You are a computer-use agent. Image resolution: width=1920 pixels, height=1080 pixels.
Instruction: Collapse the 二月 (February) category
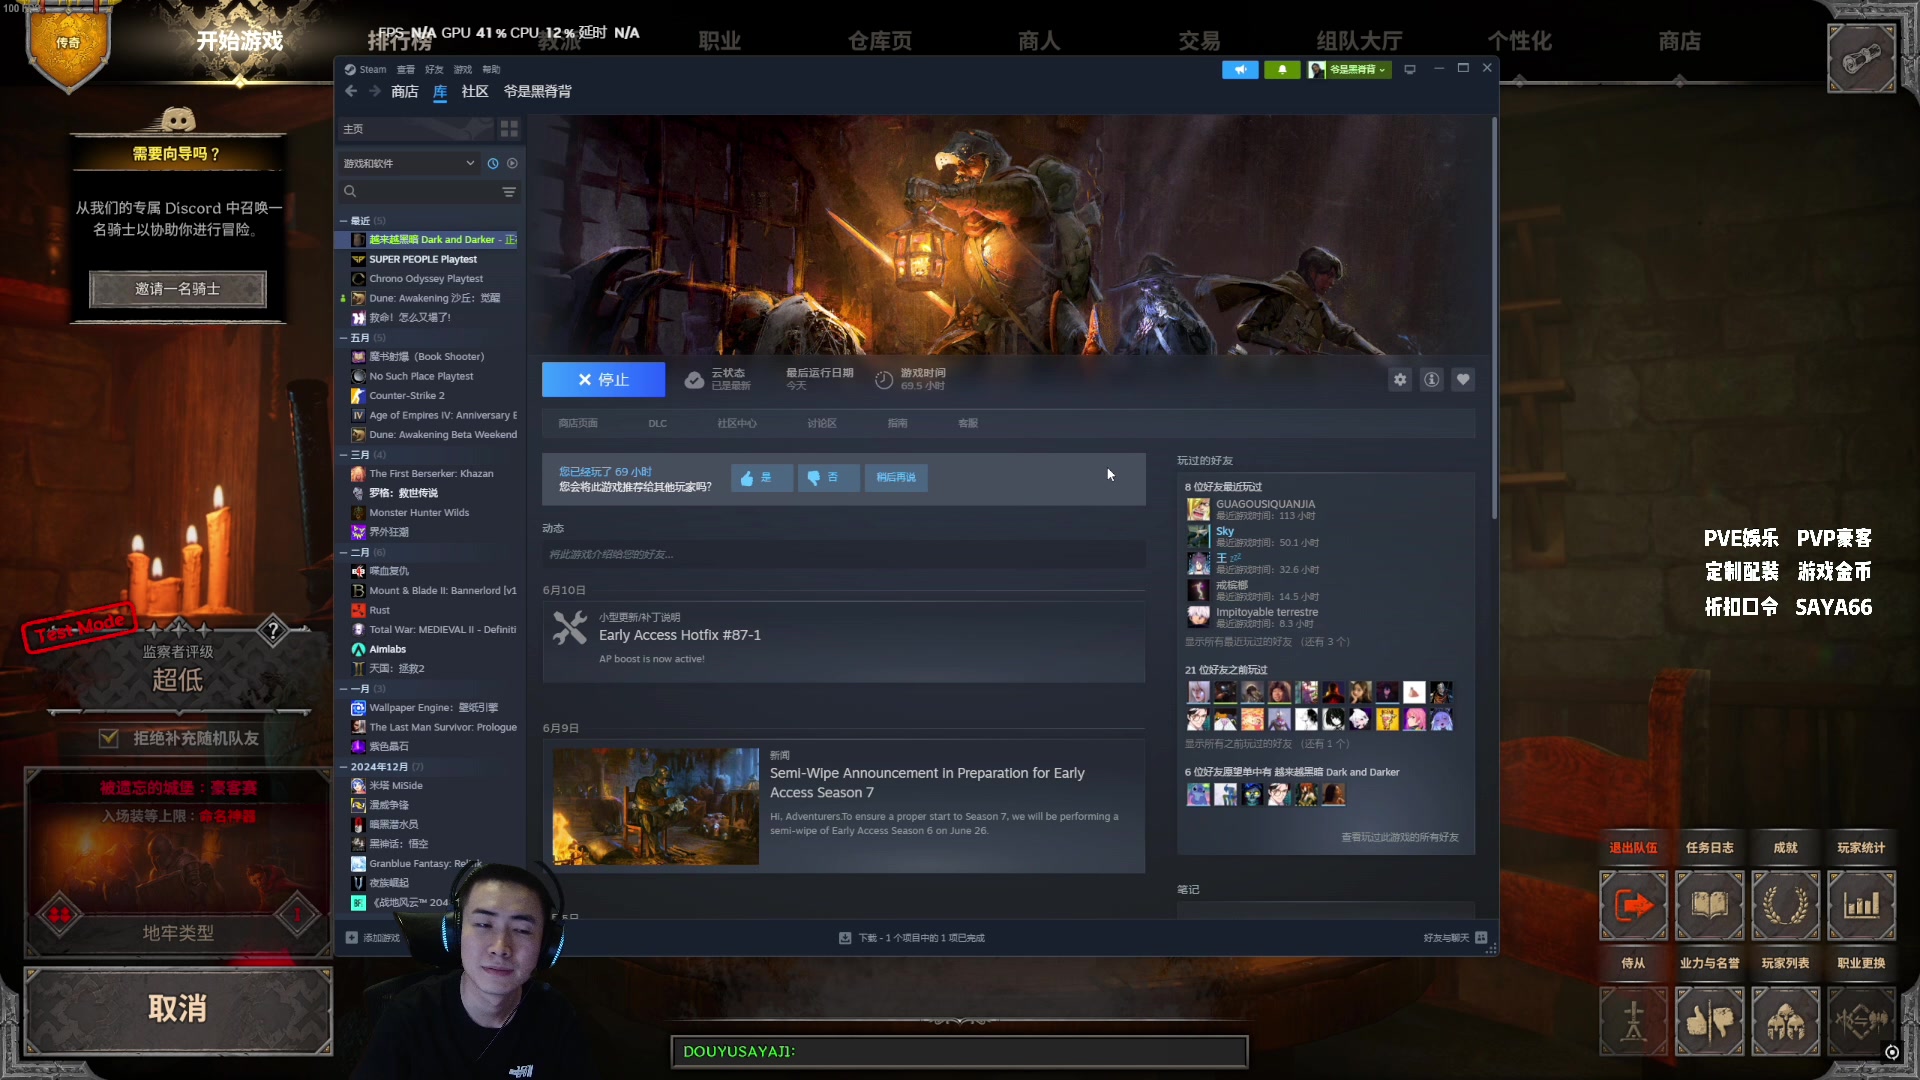(343, 552)
